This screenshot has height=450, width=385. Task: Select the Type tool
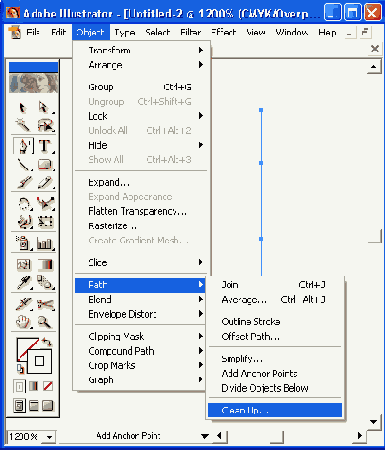[45, 146]
